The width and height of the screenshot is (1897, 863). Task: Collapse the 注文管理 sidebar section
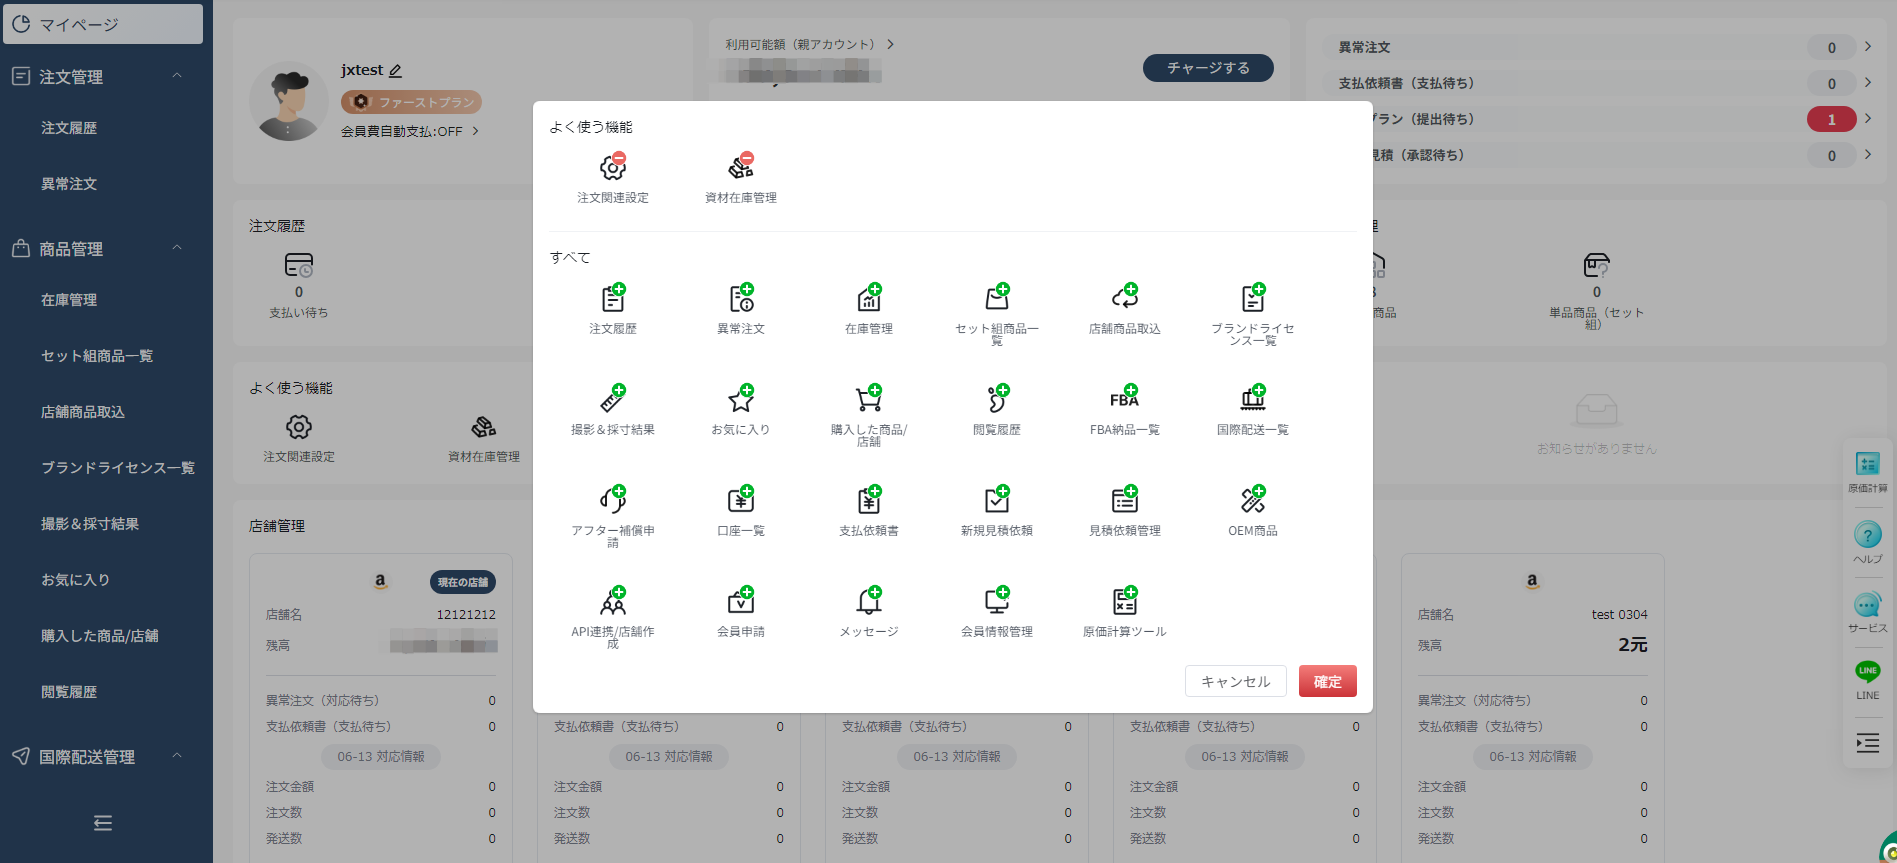pyautogui.click(x=177, y=76)
